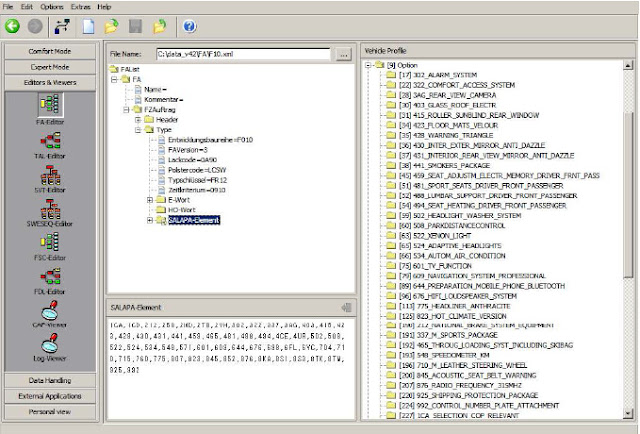
Task: Collapse the Option node in Vehicle Profile
Action: pos(368,65)
